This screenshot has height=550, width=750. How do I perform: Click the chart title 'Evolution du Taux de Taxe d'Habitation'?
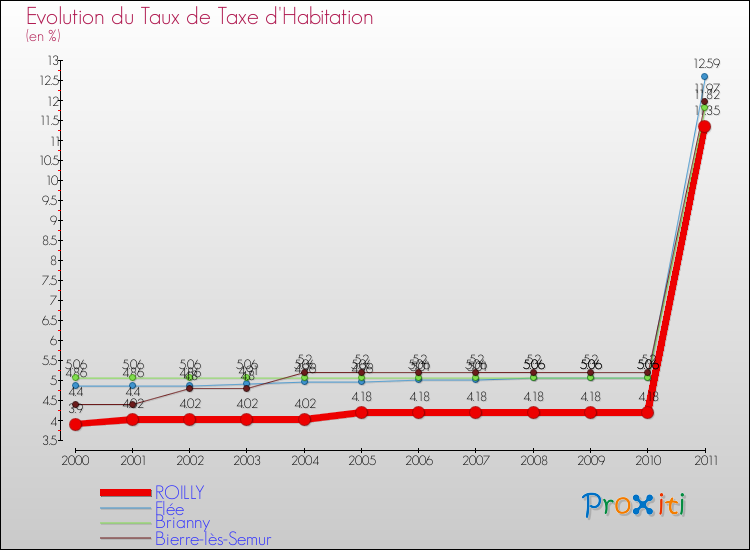tap(199, 17)
